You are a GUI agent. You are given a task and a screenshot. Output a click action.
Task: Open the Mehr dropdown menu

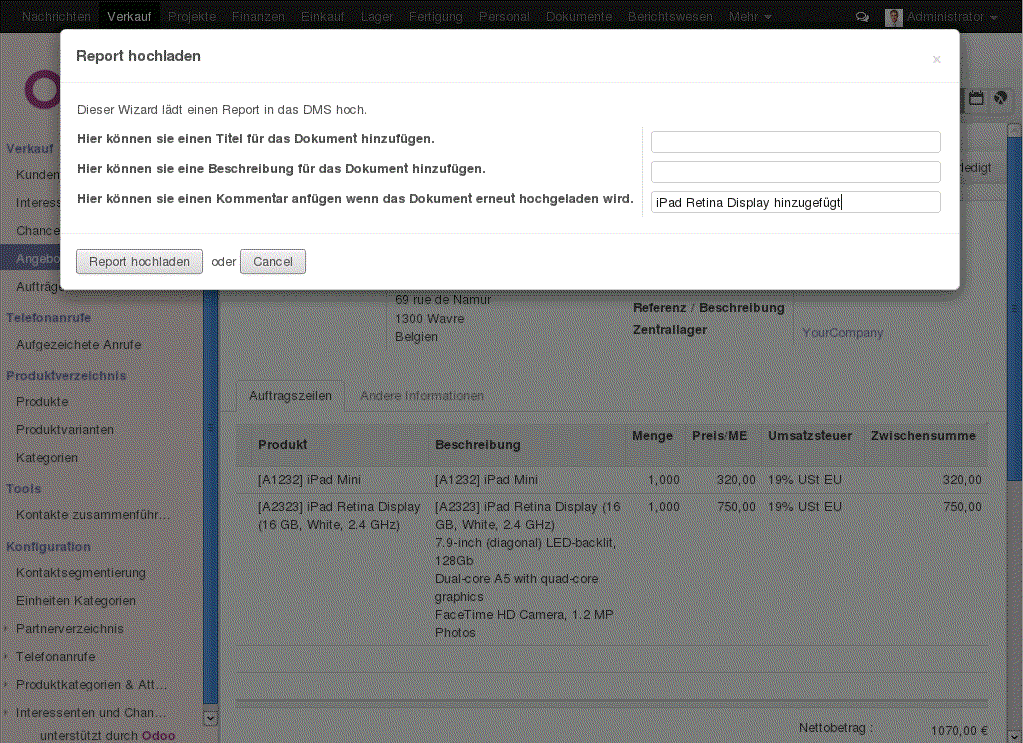coord(750,17)
